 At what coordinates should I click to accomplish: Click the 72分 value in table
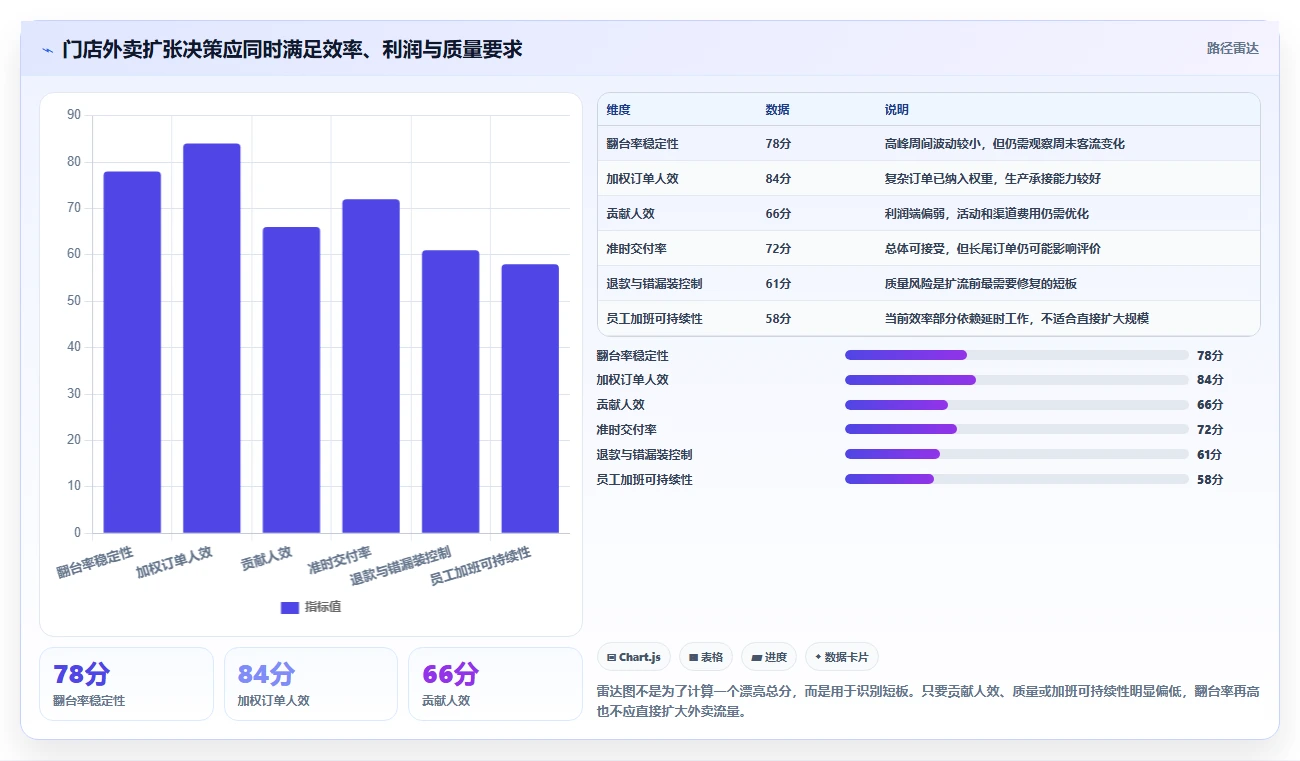778,249
